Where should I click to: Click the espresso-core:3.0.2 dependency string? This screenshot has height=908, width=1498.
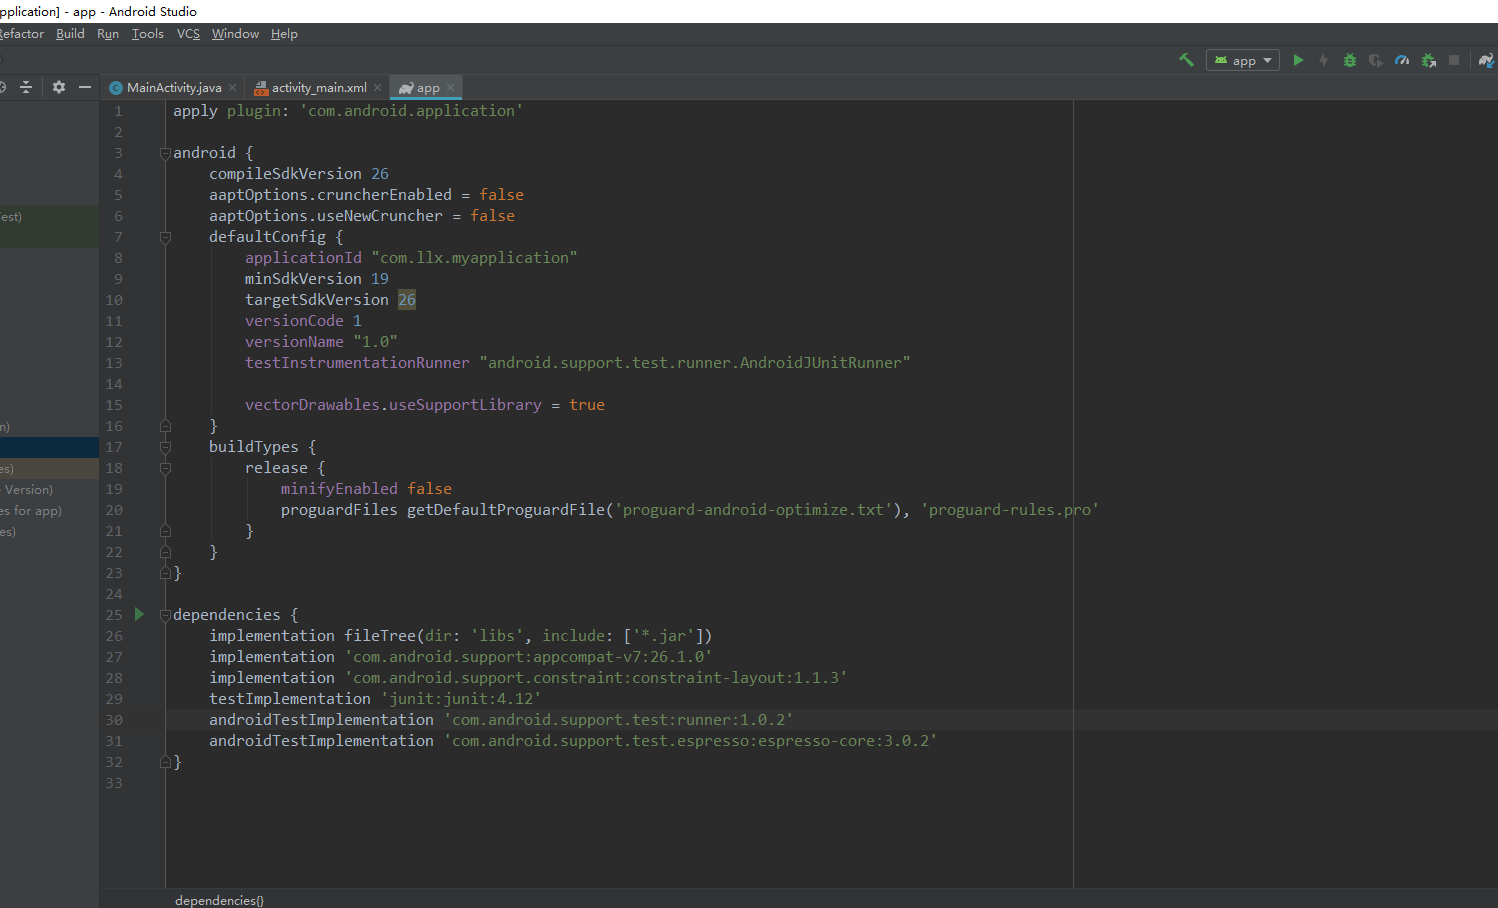tap(690, 741)
